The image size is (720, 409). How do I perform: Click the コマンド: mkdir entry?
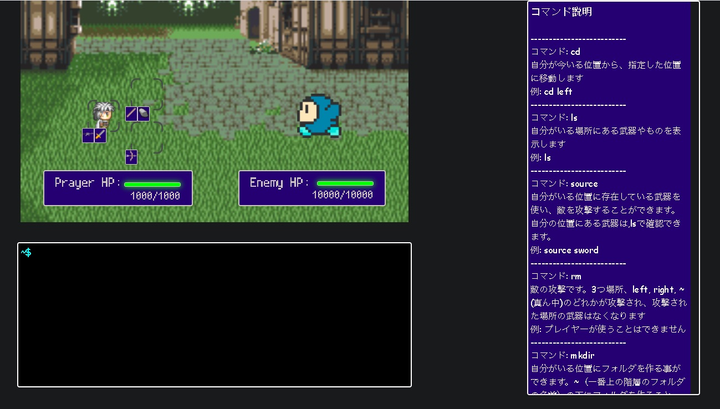click(x=562, y=355)
